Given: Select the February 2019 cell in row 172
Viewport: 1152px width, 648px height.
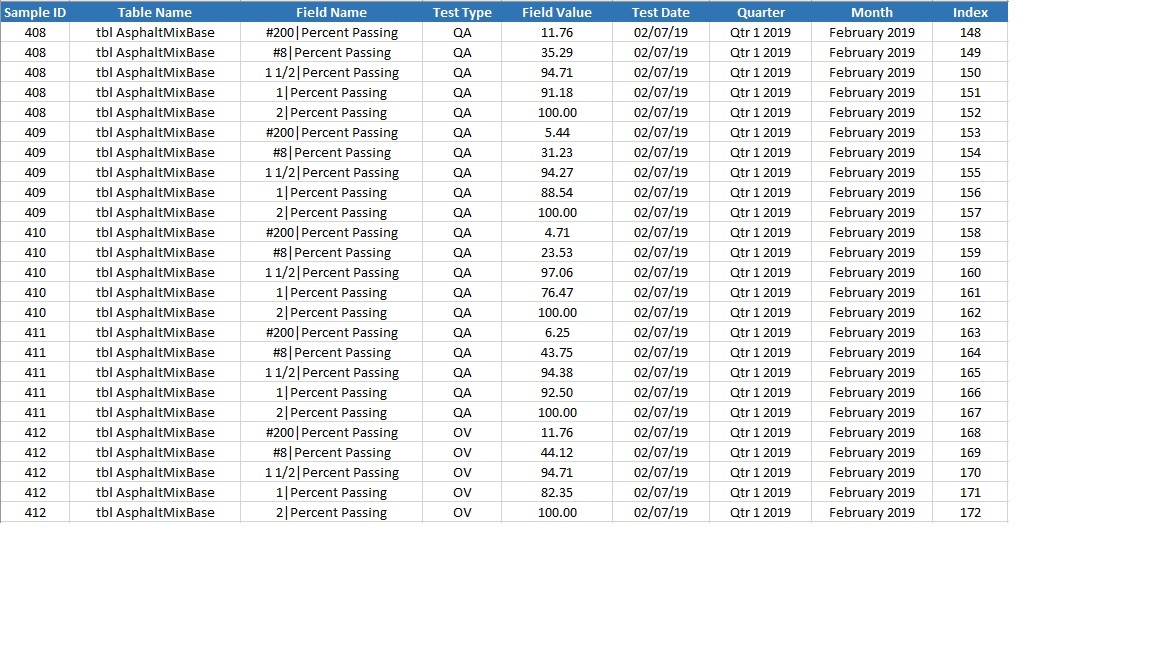Looking at the screenshot, I should click(x=872, y=512).
